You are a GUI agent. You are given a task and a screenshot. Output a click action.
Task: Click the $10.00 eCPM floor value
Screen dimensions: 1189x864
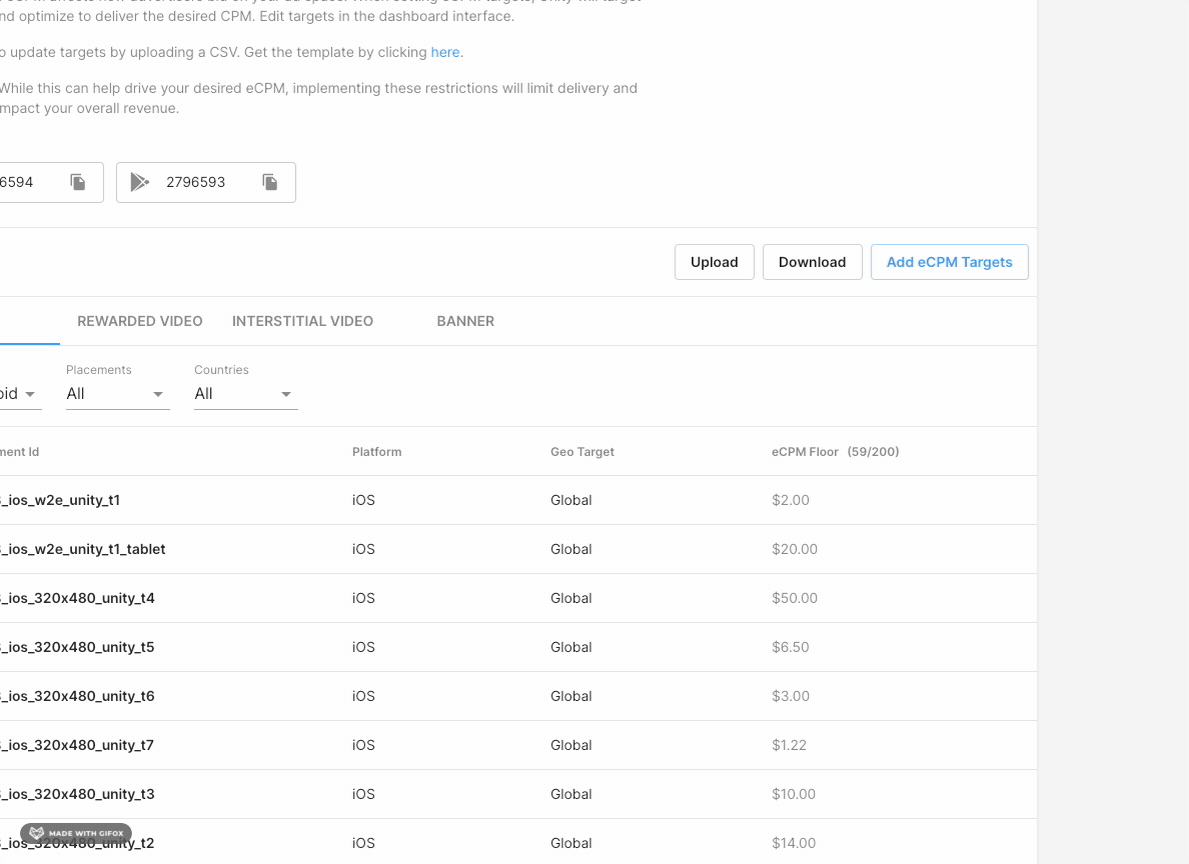(x=793, y=793)
